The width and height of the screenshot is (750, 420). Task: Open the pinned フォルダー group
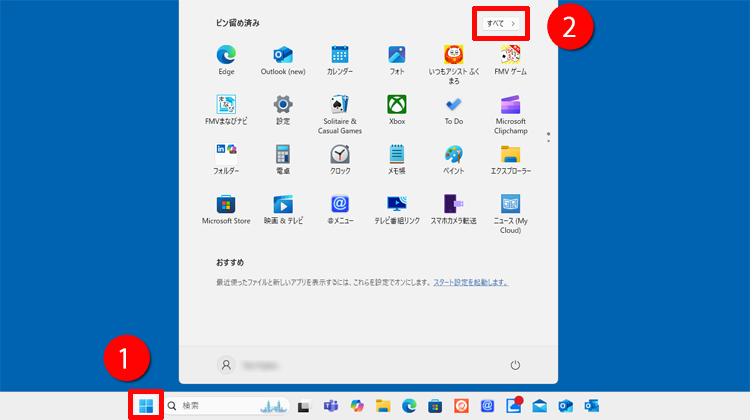tap(226, 159)
